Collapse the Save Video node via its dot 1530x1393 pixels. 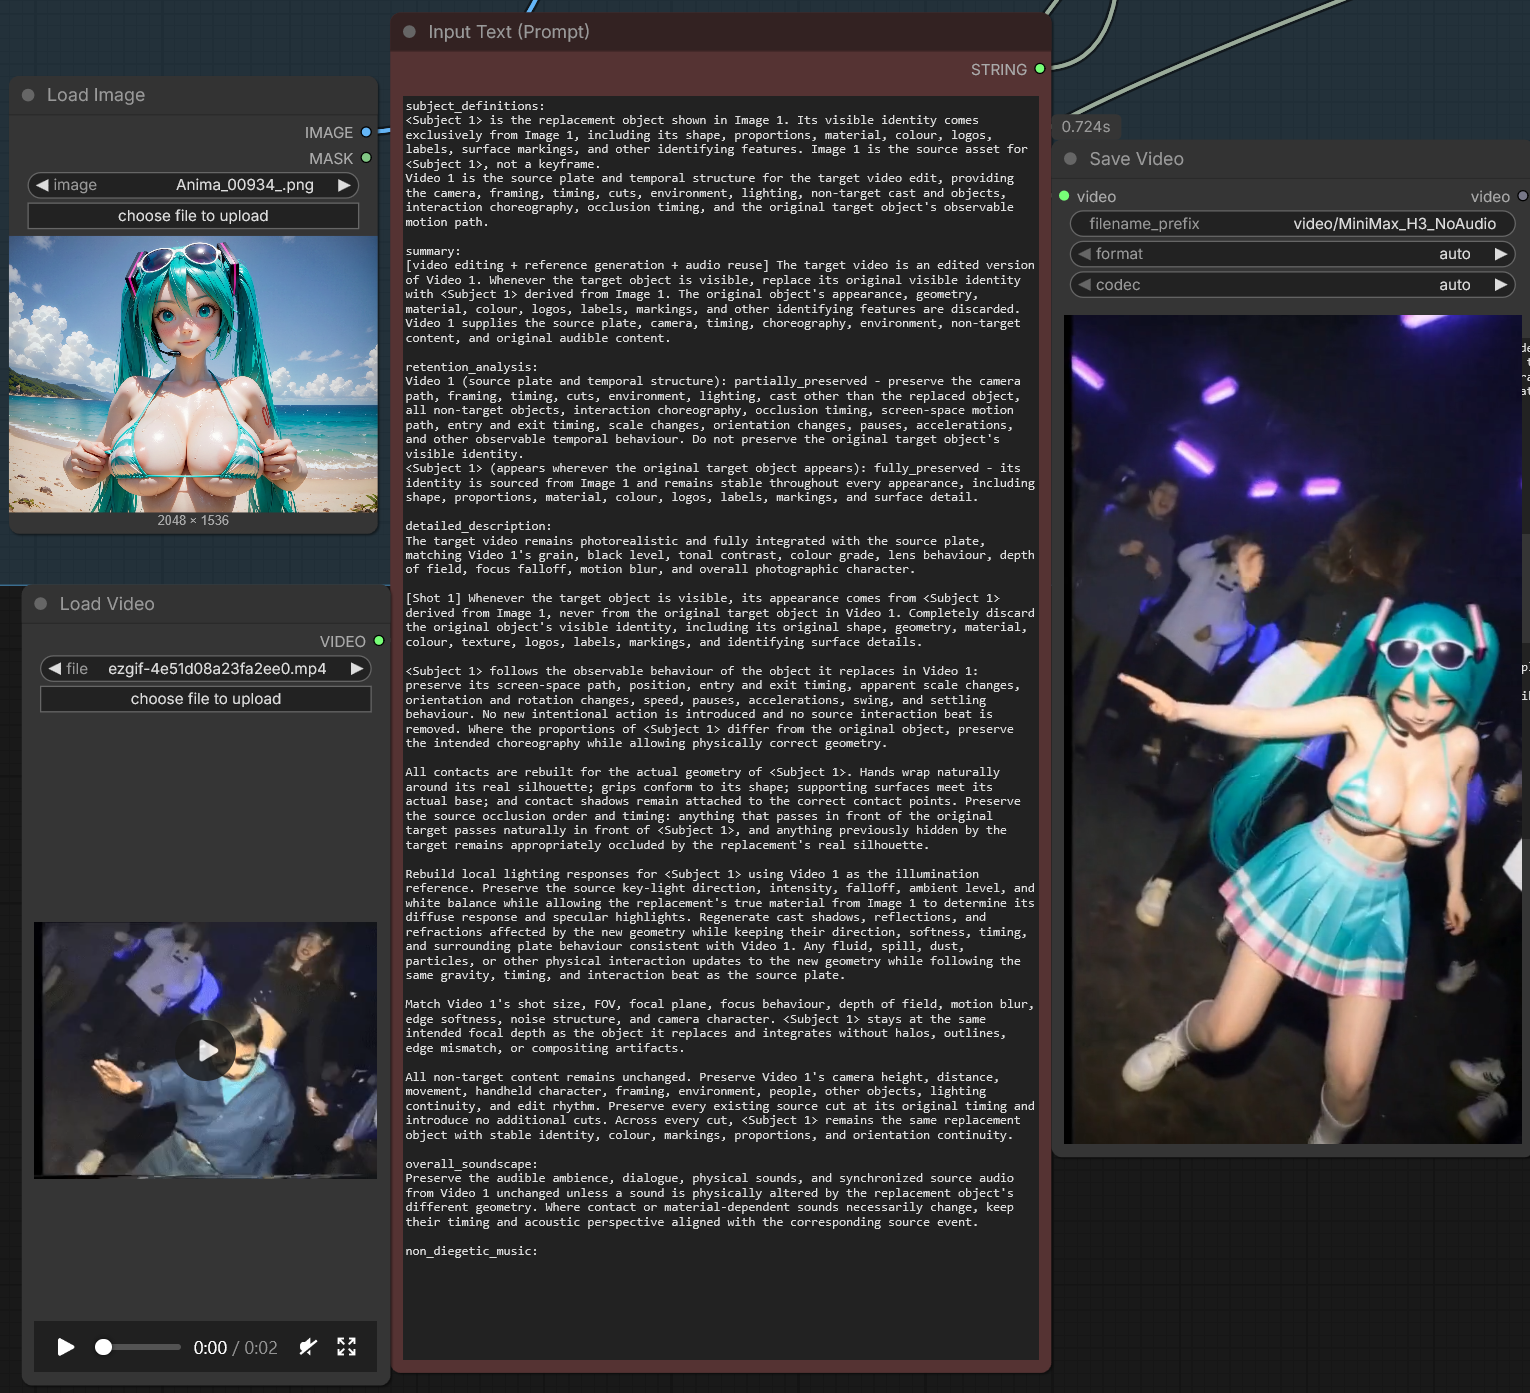(x=1070, y=159)
